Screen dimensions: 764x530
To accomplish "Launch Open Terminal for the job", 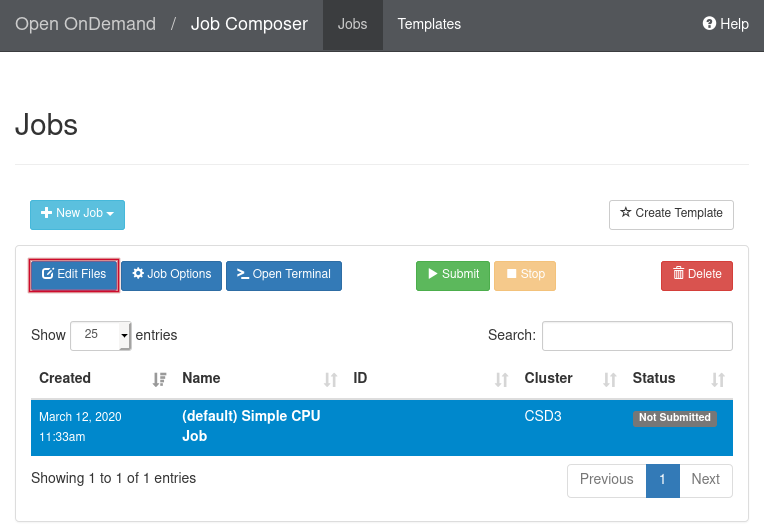I will [284, 275].
